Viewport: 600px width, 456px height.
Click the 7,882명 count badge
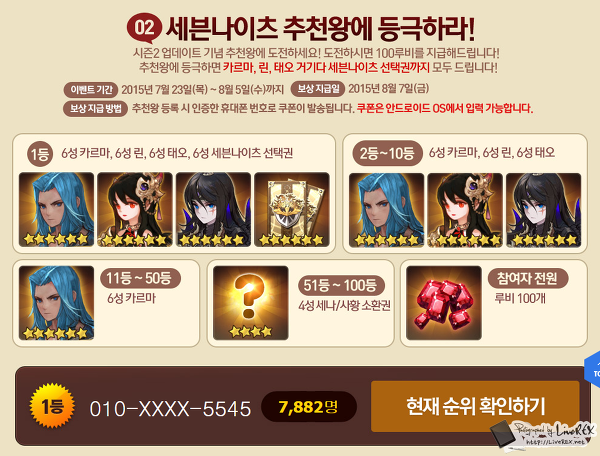pos(309,407)
